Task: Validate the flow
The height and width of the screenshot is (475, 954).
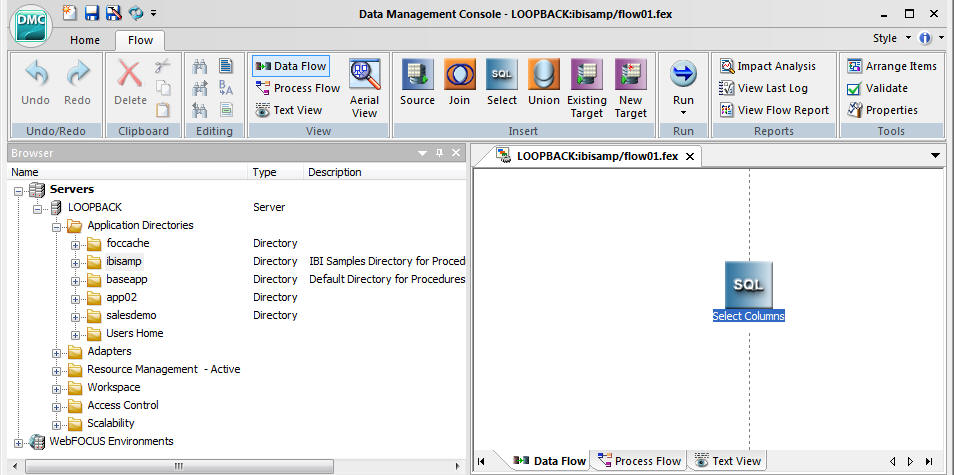Action: pos(877,88)
